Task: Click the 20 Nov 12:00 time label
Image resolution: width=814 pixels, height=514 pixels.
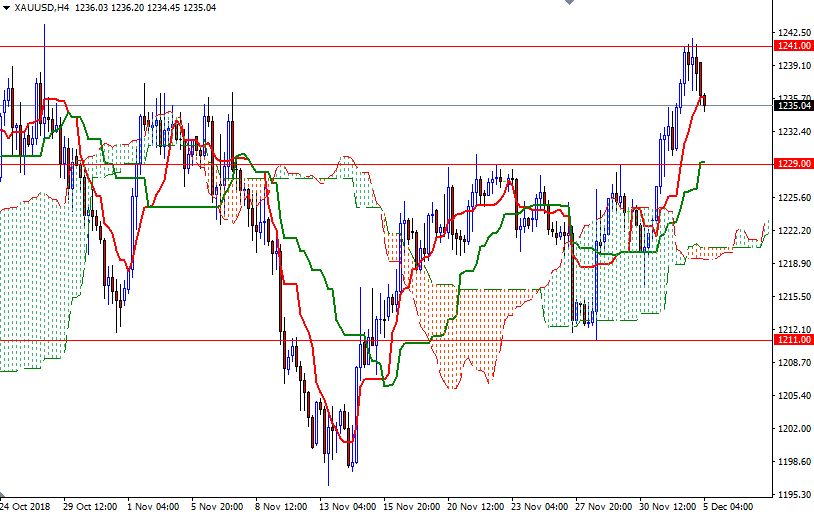Action: click(x=477, y=507)
